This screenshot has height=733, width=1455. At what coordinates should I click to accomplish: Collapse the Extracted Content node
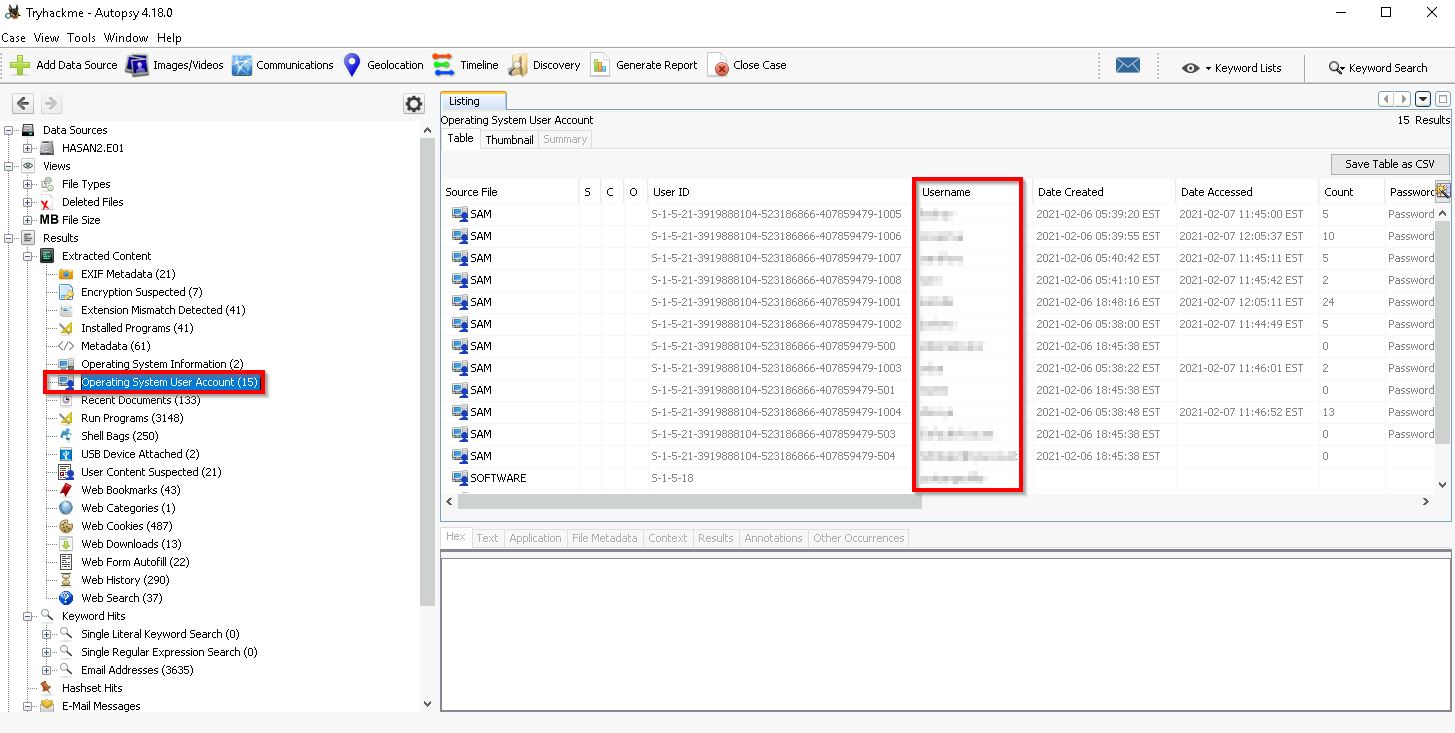[x=29, y=256]
